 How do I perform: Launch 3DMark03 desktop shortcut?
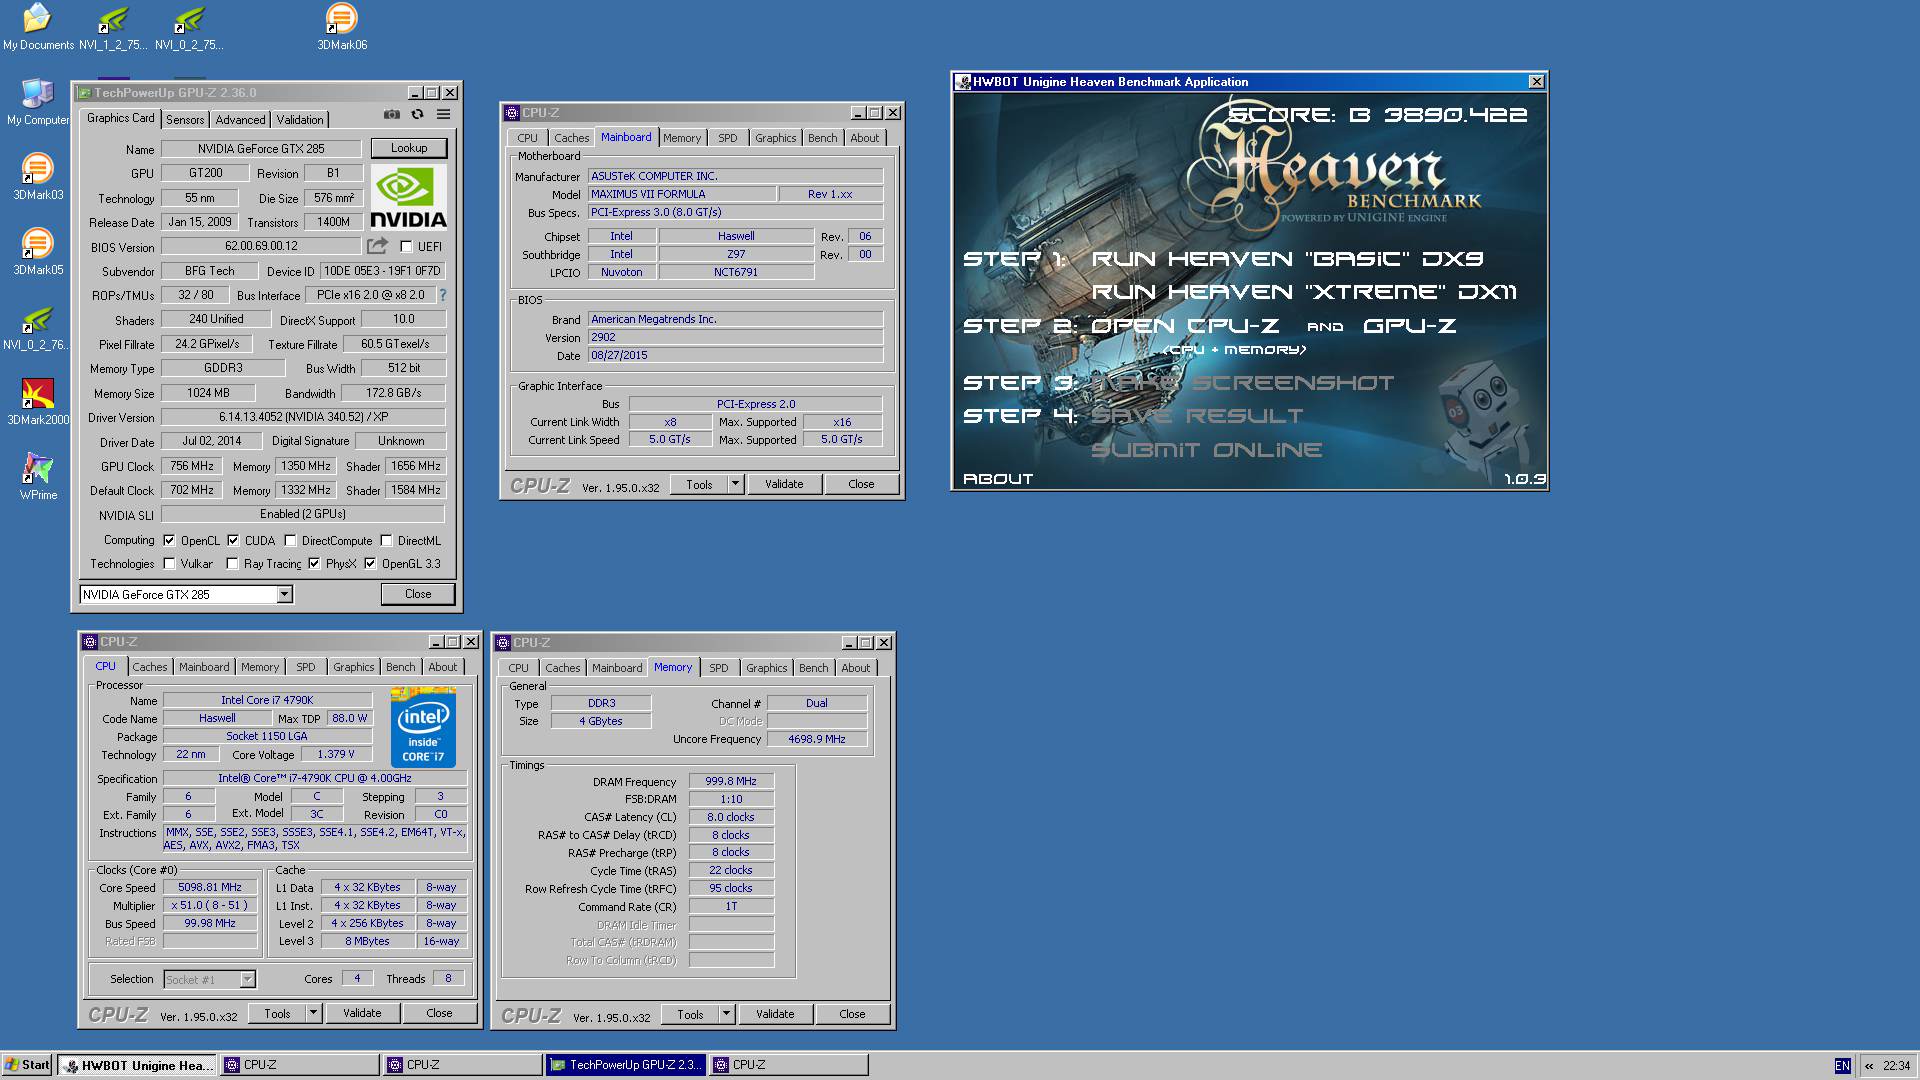point(38,177)
